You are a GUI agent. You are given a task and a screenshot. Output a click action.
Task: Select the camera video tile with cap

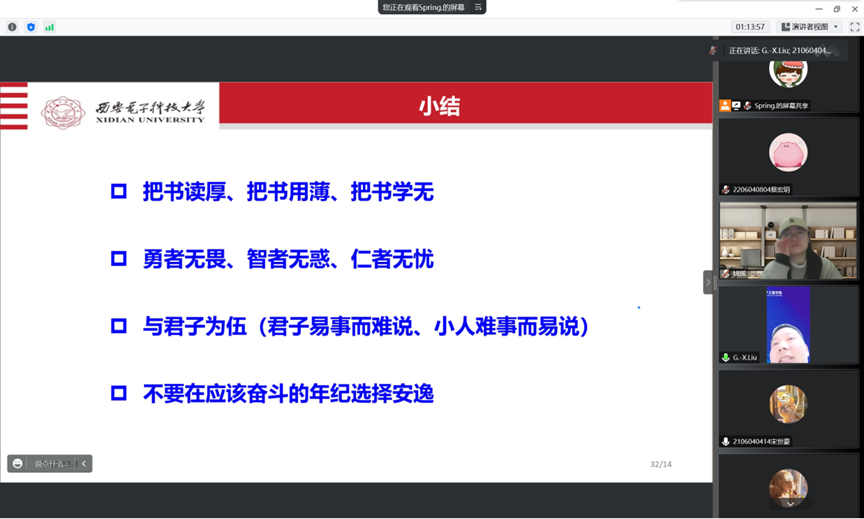pos(788,240)
